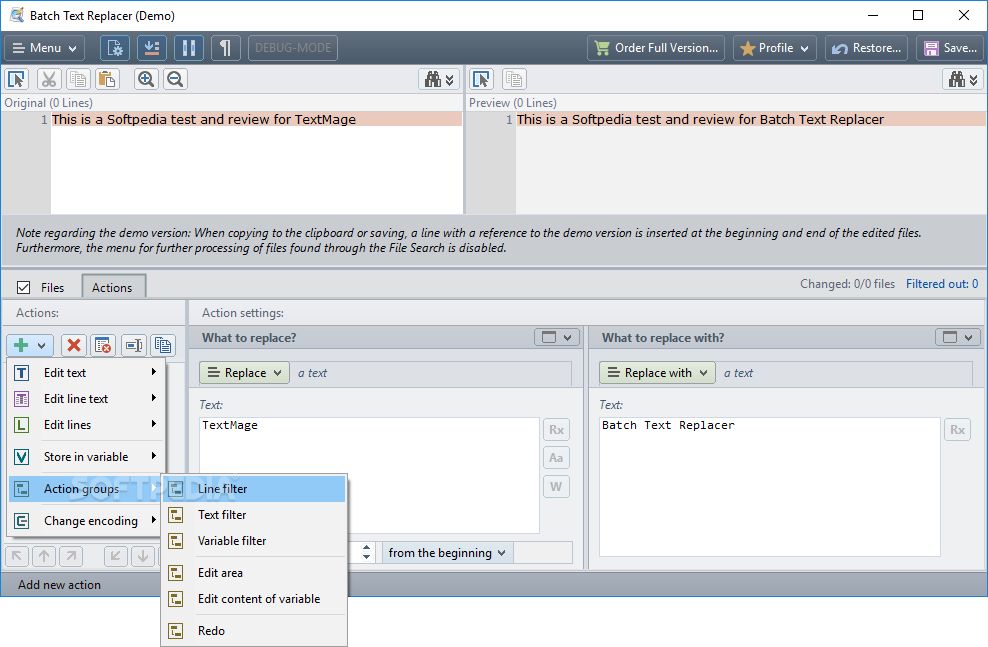The image size is (988, 647).
Task: Choose Redo from submenu
Action: (254, 631)
